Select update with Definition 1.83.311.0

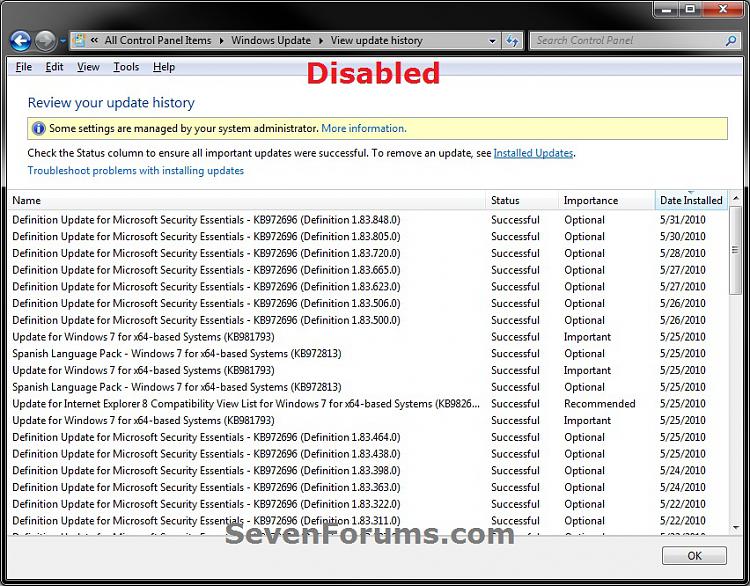point(368,521)
